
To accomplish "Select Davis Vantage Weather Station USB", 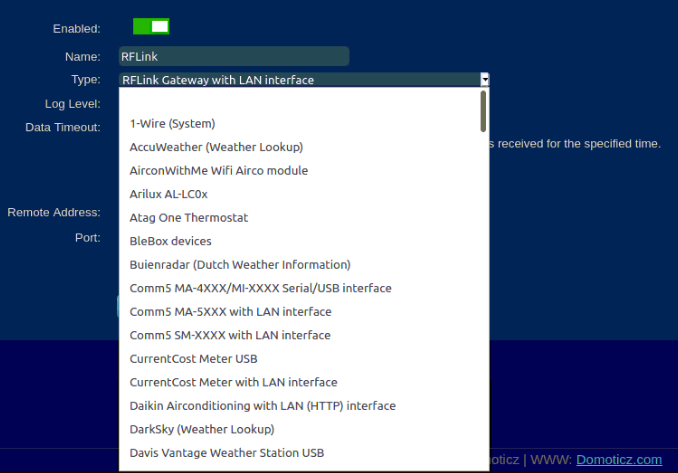I will 304,453.
